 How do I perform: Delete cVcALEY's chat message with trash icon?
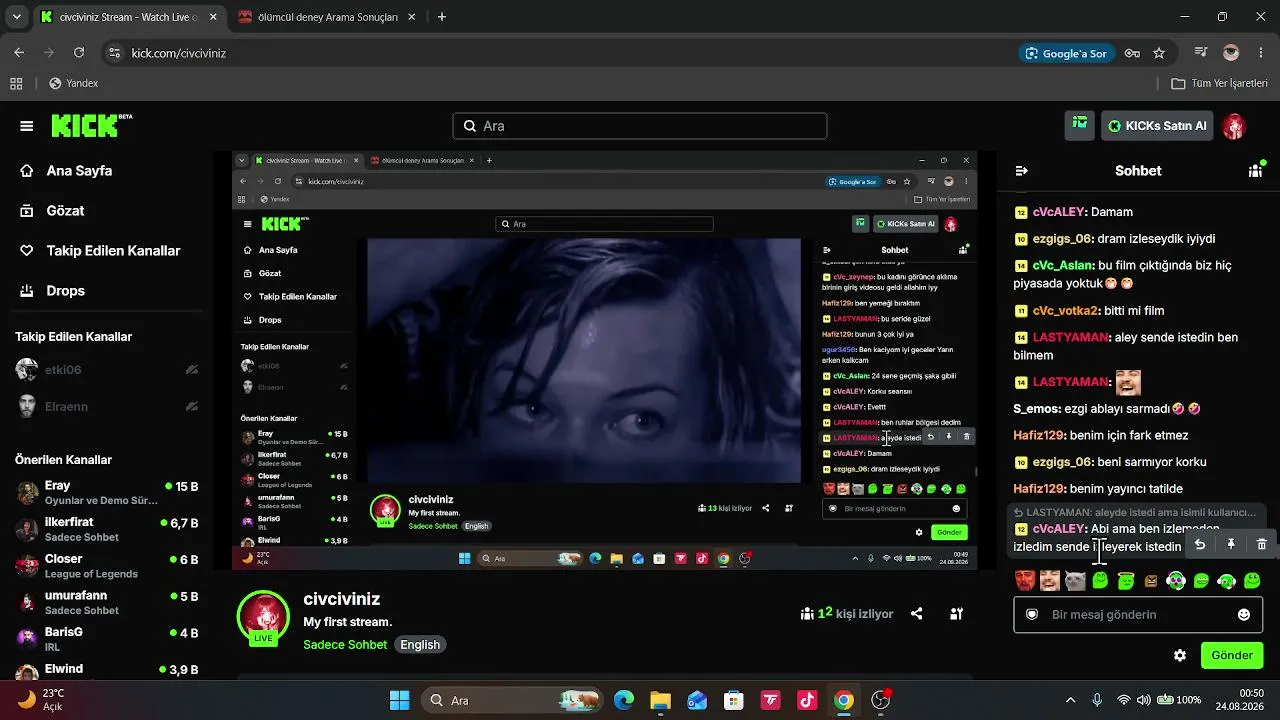point(1262,544)
